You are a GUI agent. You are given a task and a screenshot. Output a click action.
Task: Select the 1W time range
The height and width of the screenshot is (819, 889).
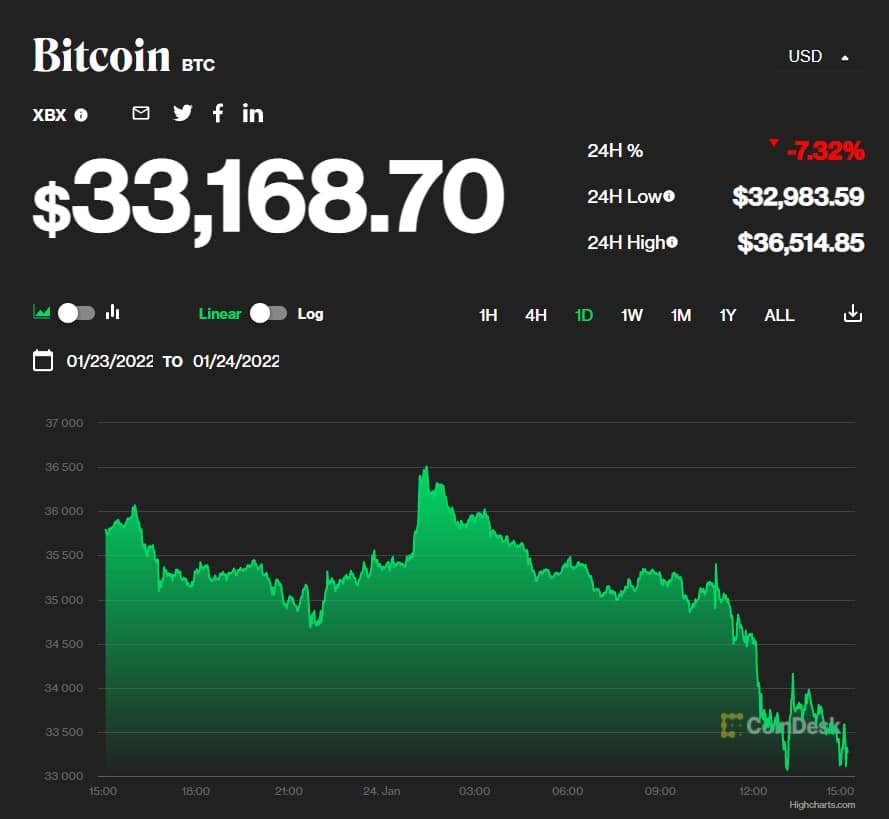pos(632,315)
